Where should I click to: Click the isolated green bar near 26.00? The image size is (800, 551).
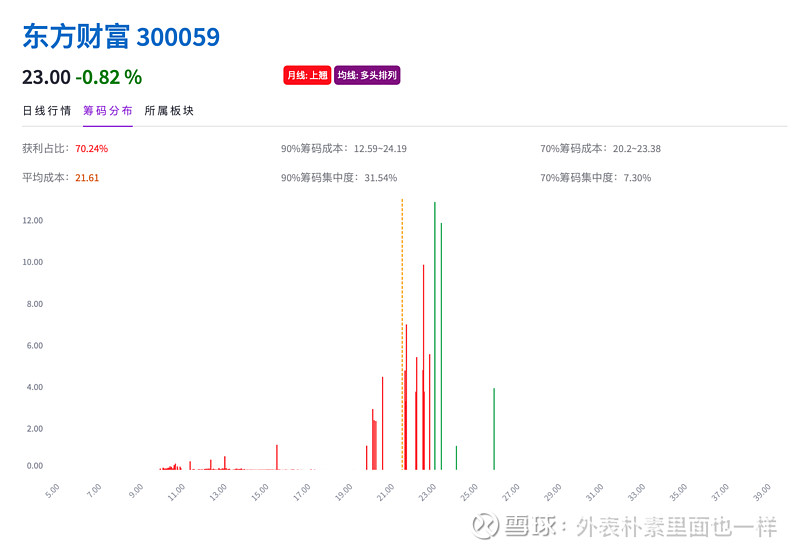[494, 429]
